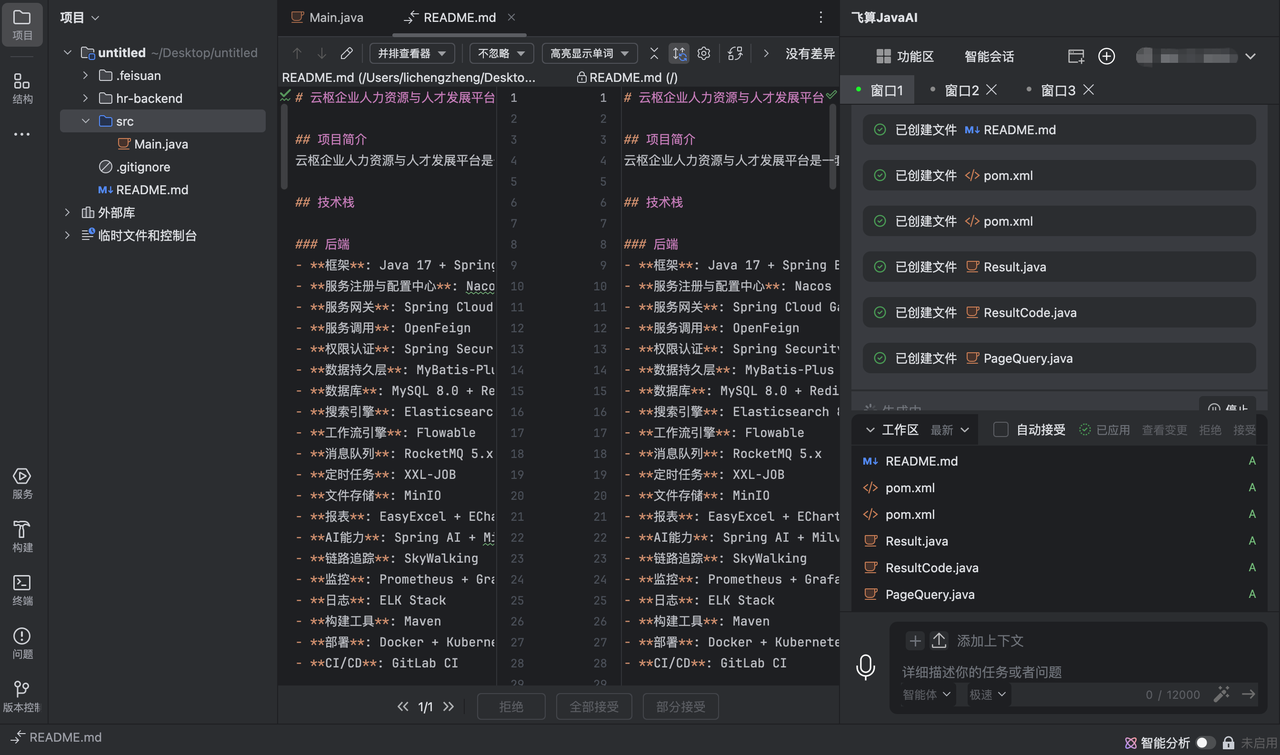Open ResultCode.java in 工作区 list
The image size is (1280, 755).
pos(932,568)
